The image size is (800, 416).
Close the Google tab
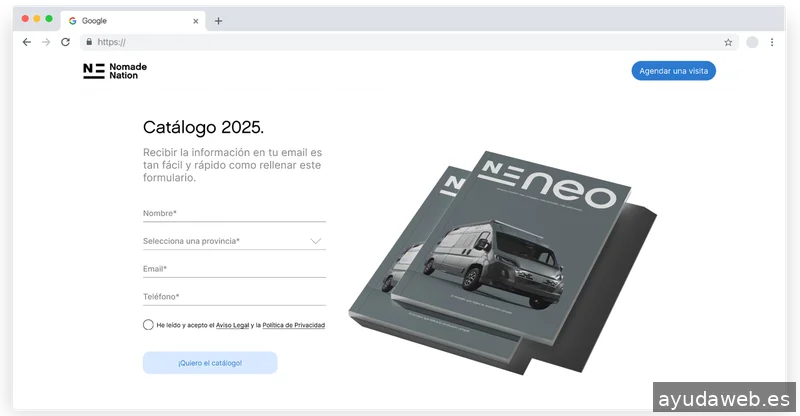point(195,20)
